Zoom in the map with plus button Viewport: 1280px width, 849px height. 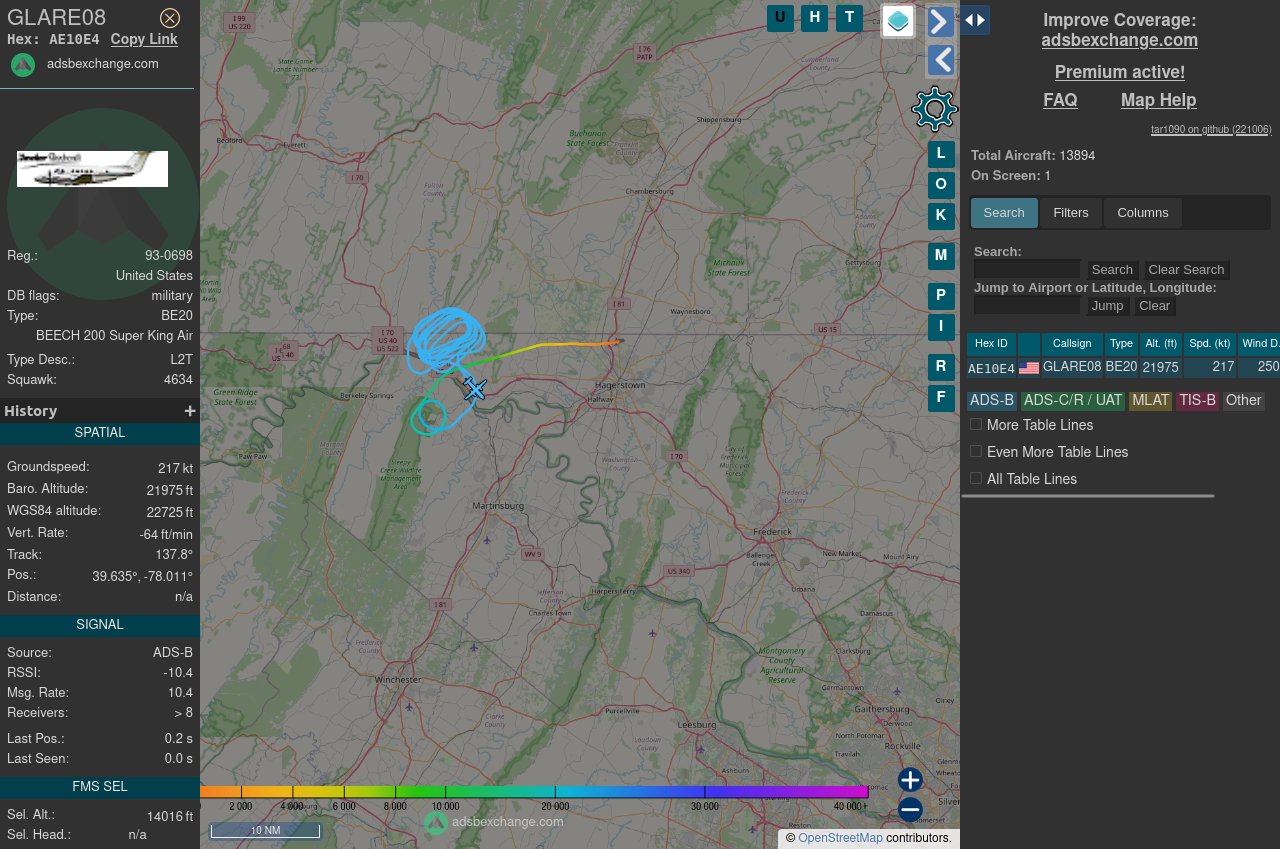tap(910, 780)
